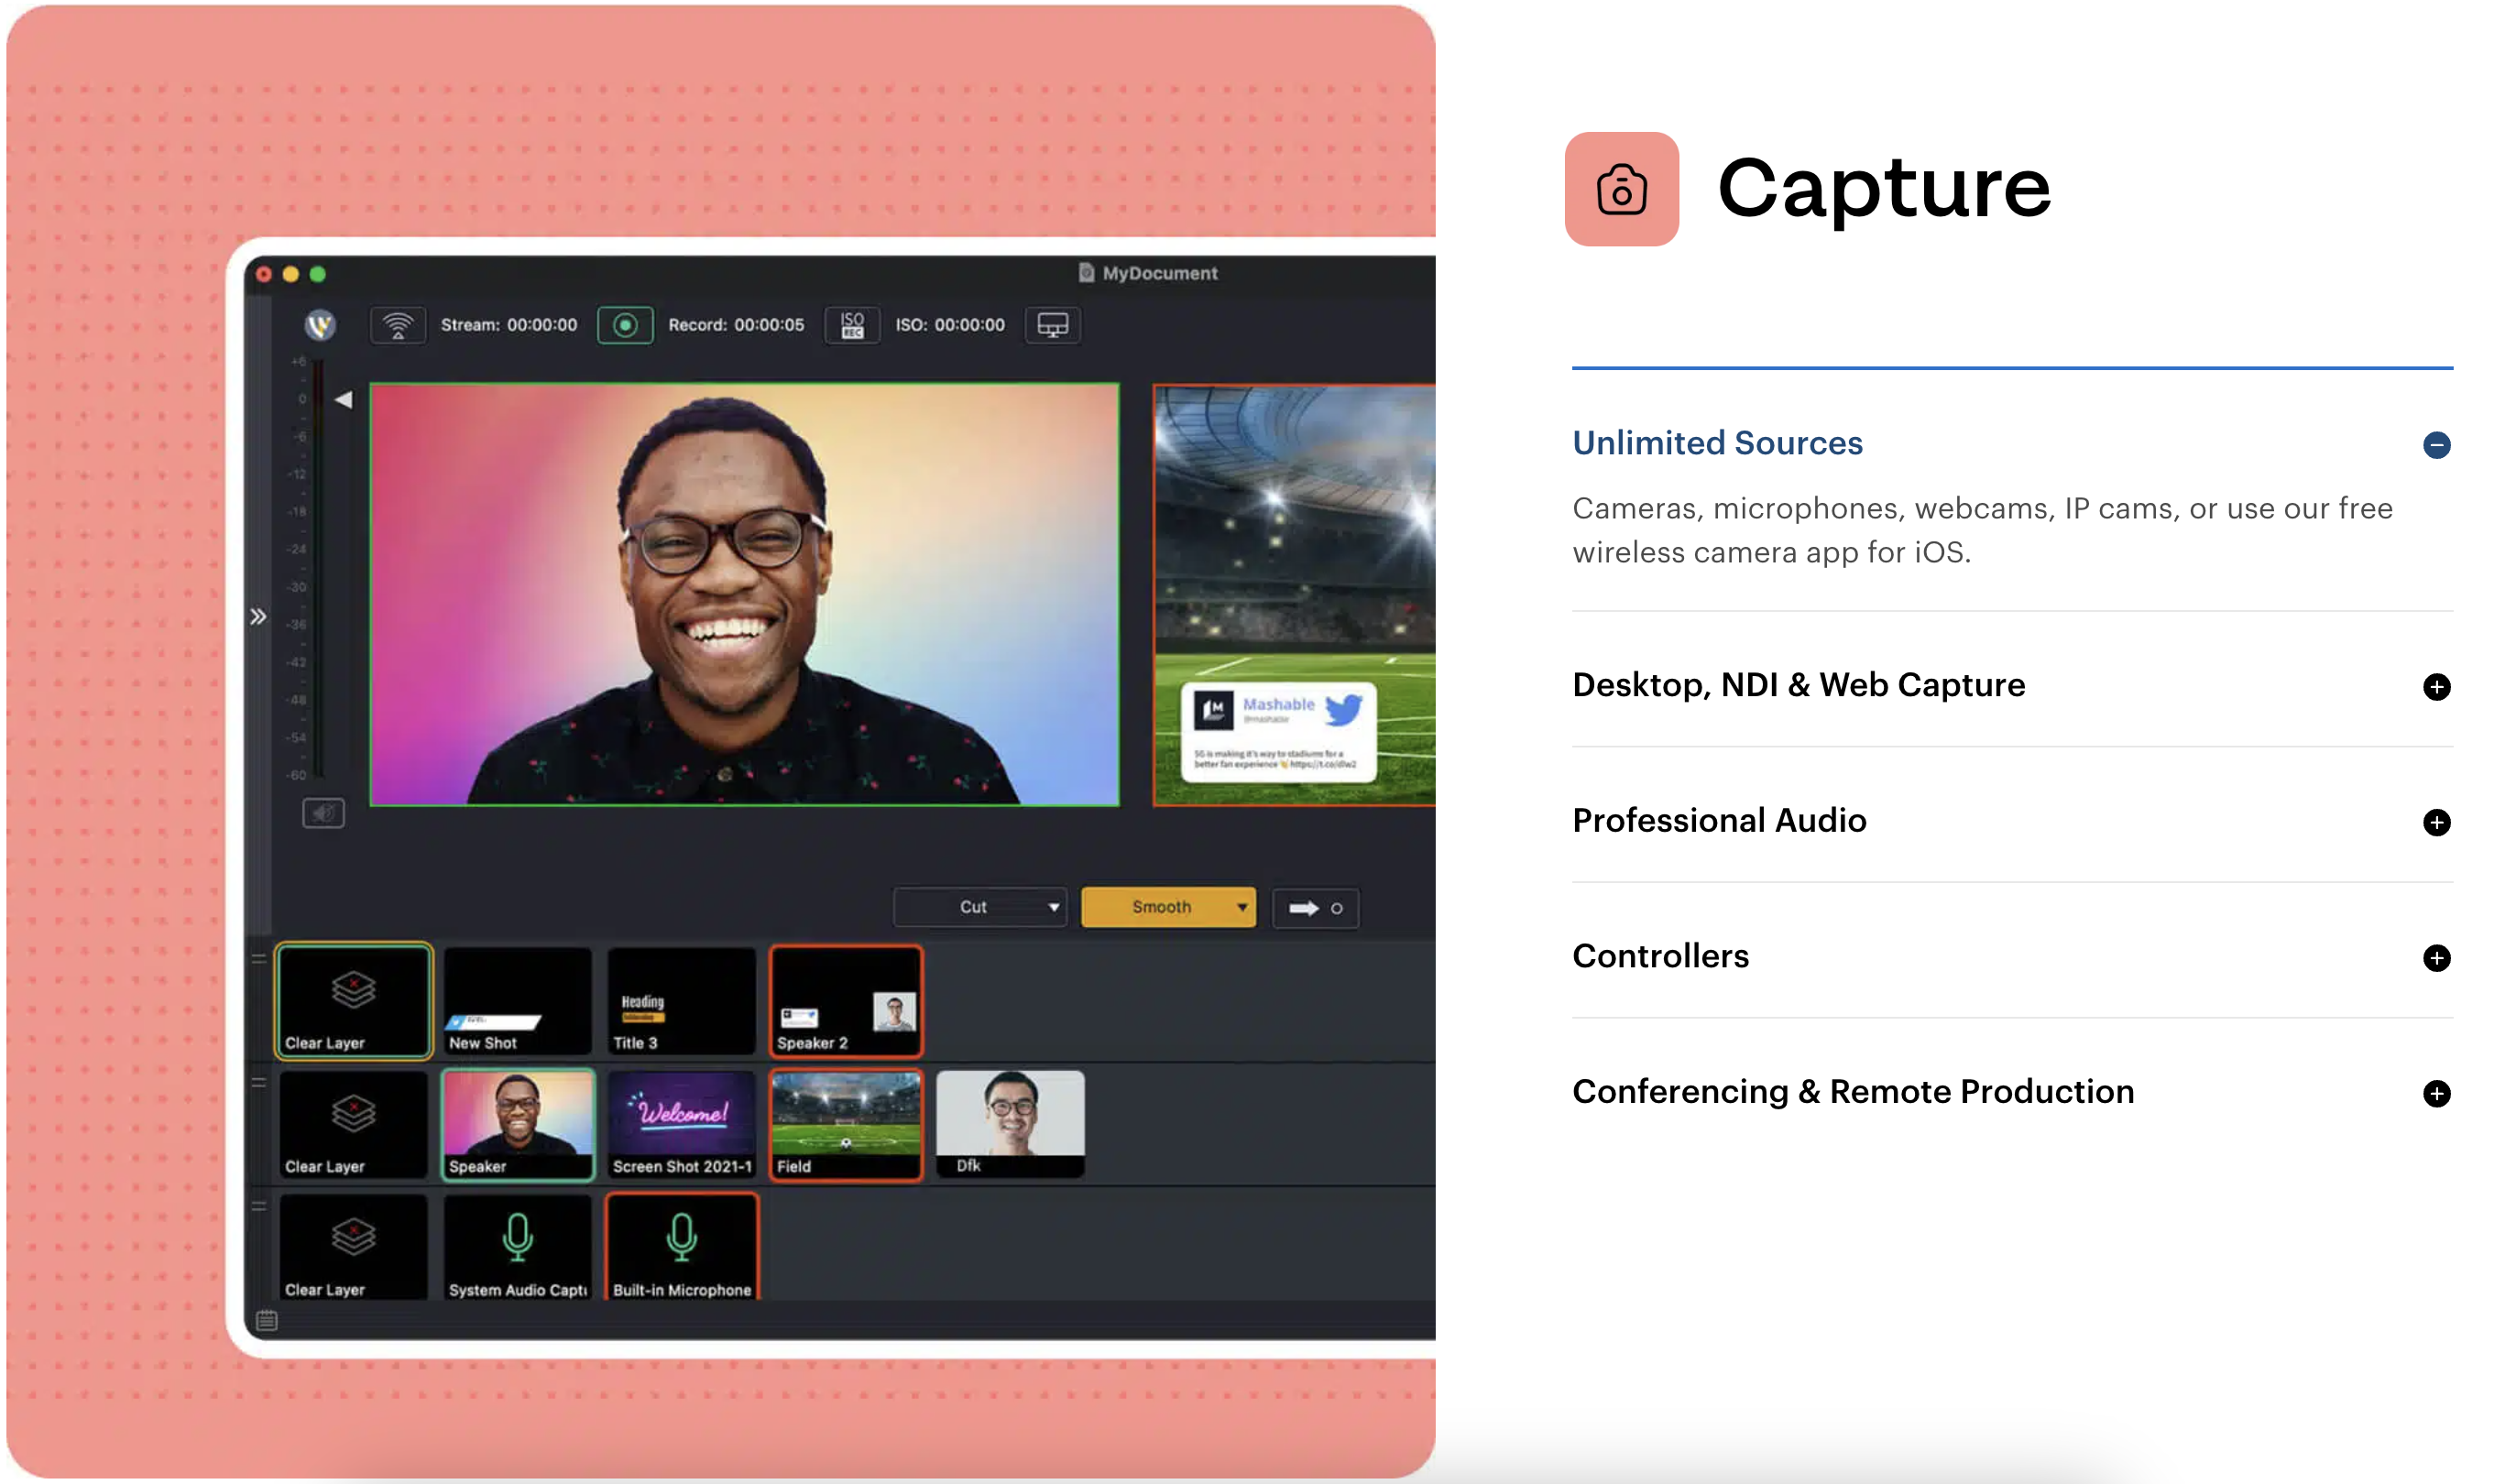Select the Field stadium shot
The image size is (2505, 1484).
846,1124
